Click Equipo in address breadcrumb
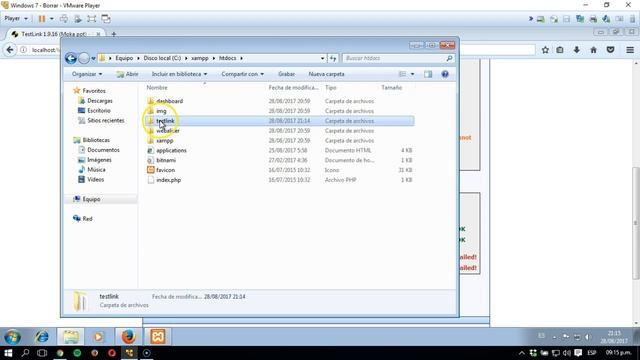The image size is (640, 360). [x=124, y=58]
